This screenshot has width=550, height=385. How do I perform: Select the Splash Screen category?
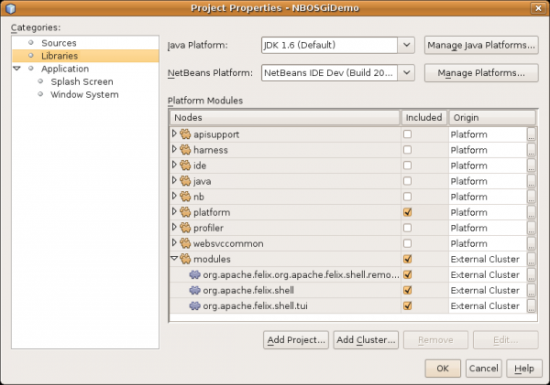click(82, 82)
